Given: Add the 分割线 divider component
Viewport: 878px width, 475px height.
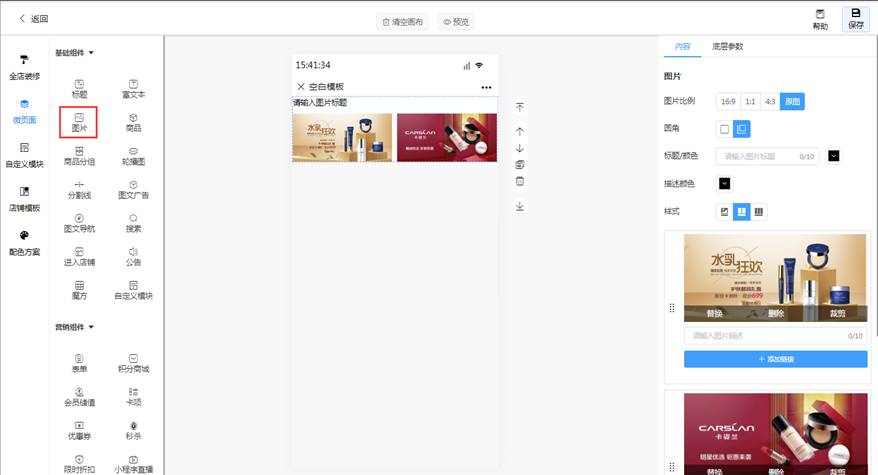Looking at the screenshot, I should (79, 189).
